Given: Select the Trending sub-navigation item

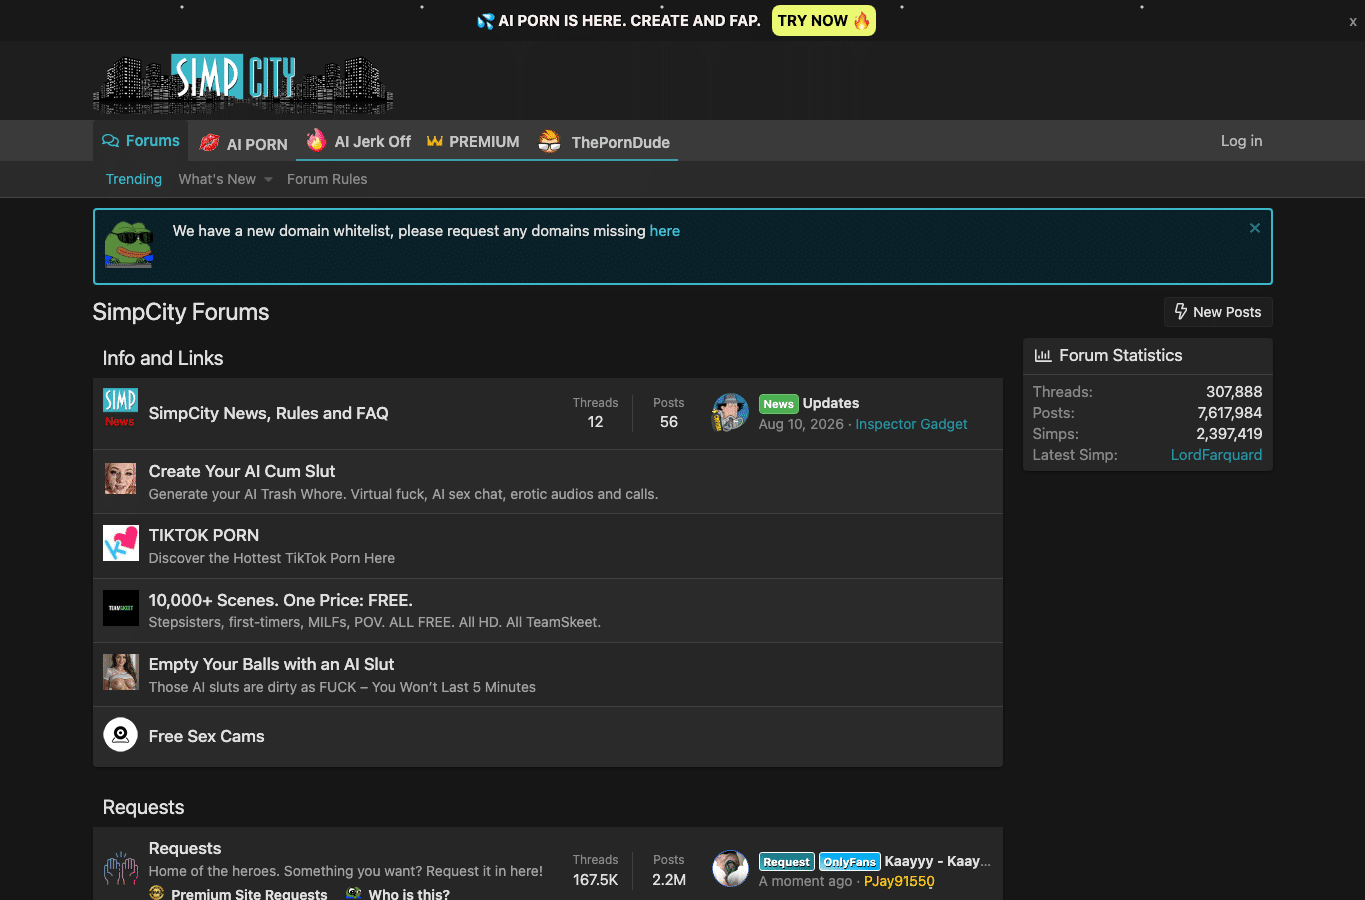Looking at the screenshot, I should click(134, 179).
